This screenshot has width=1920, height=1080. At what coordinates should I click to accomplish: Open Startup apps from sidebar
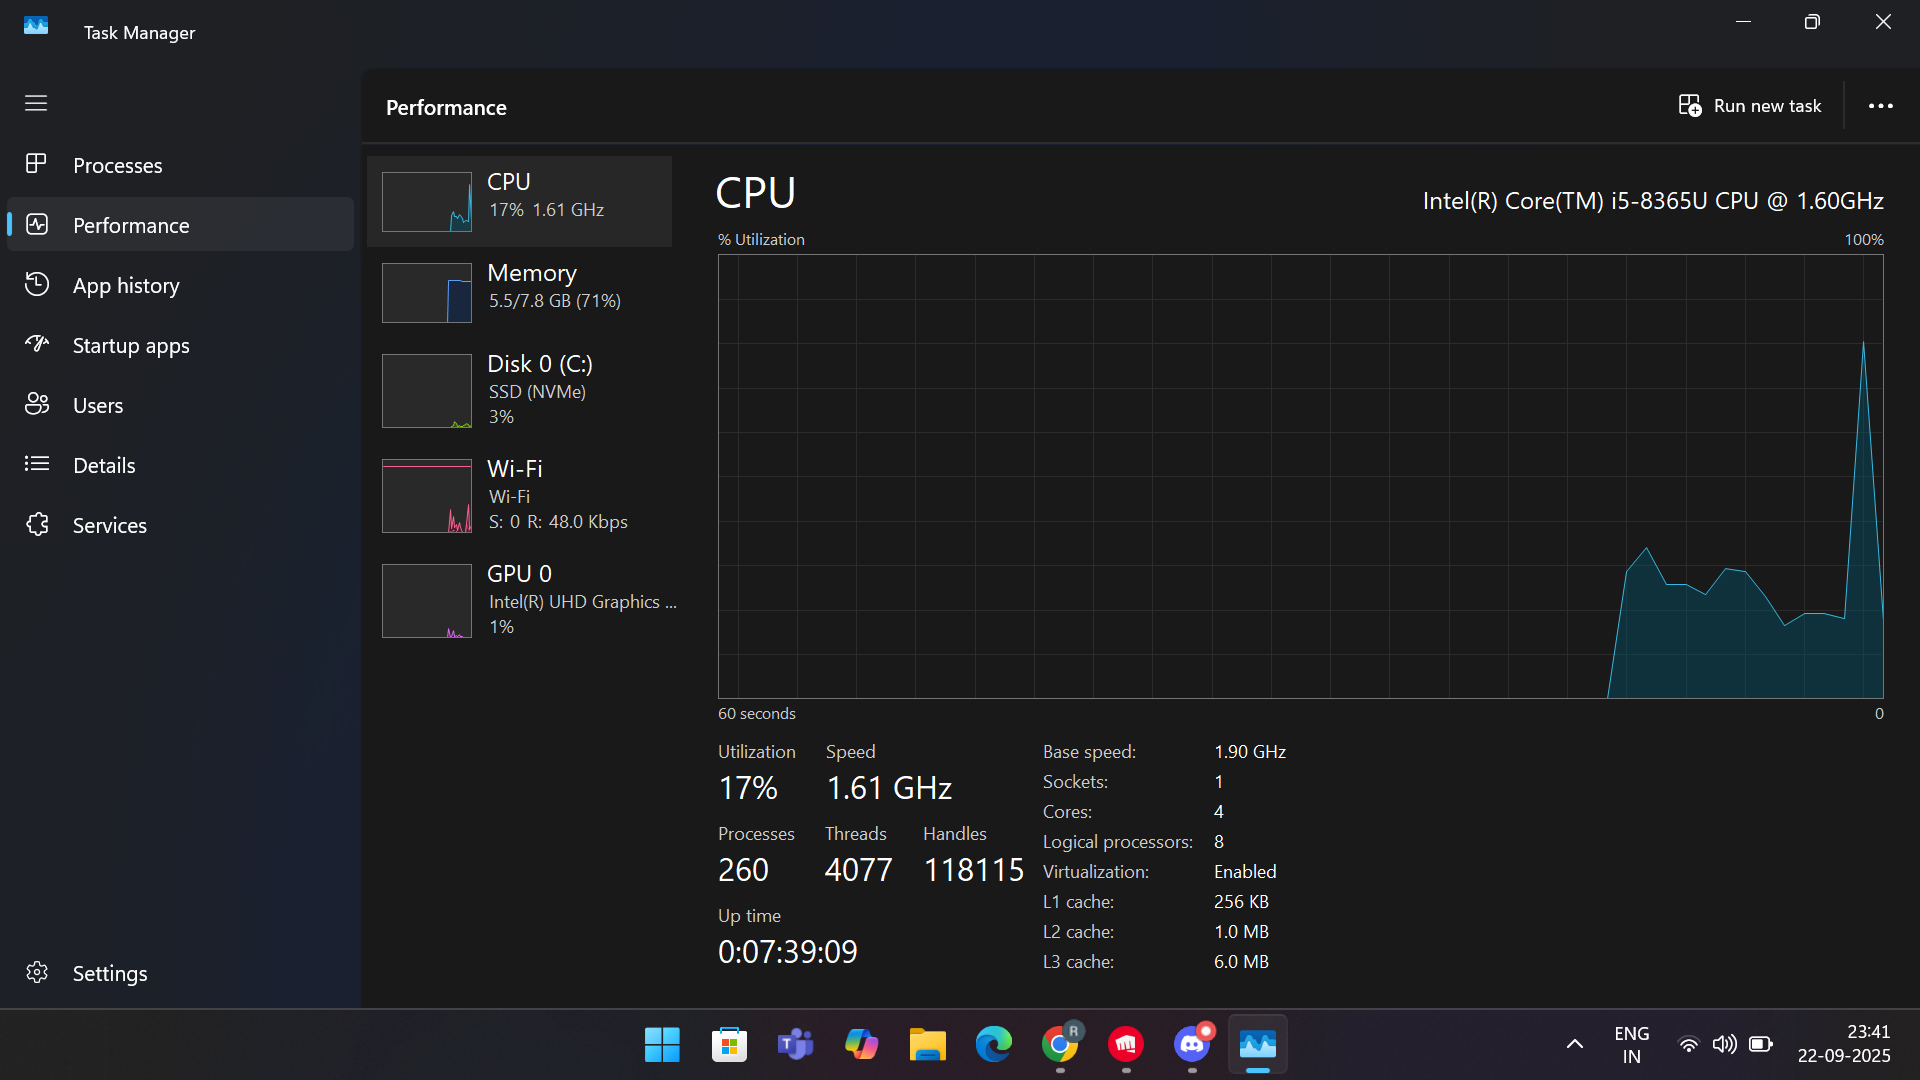[130, 345]
